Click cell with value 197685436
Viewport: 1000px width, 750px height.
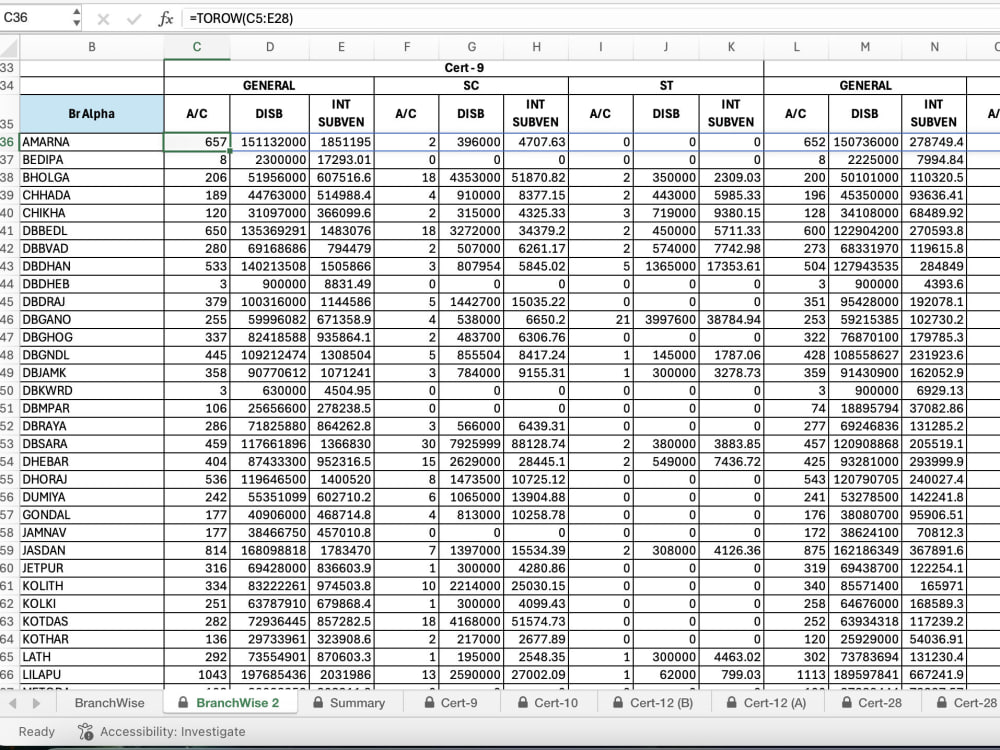[x=270, y=674]
